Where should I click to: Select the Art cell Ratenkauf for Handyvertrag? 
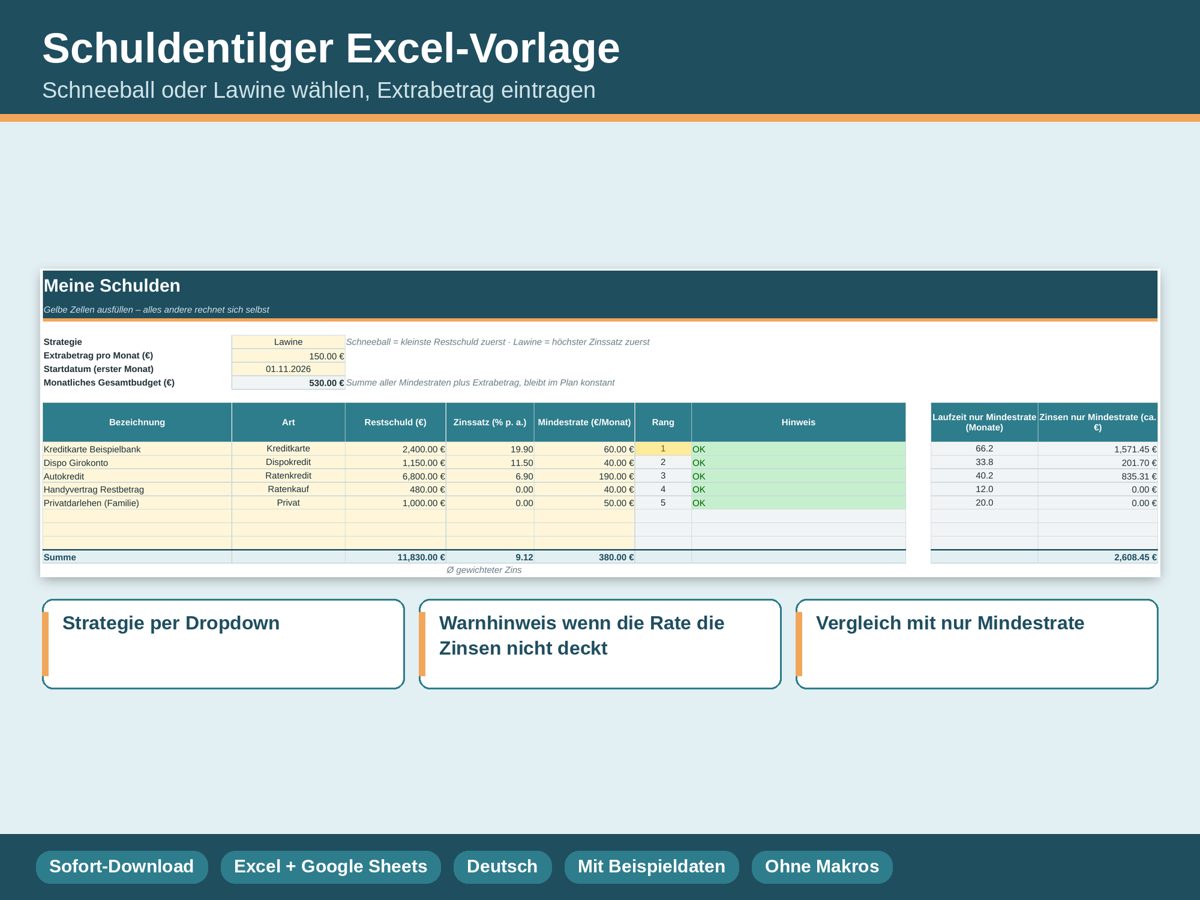[288, 490]
